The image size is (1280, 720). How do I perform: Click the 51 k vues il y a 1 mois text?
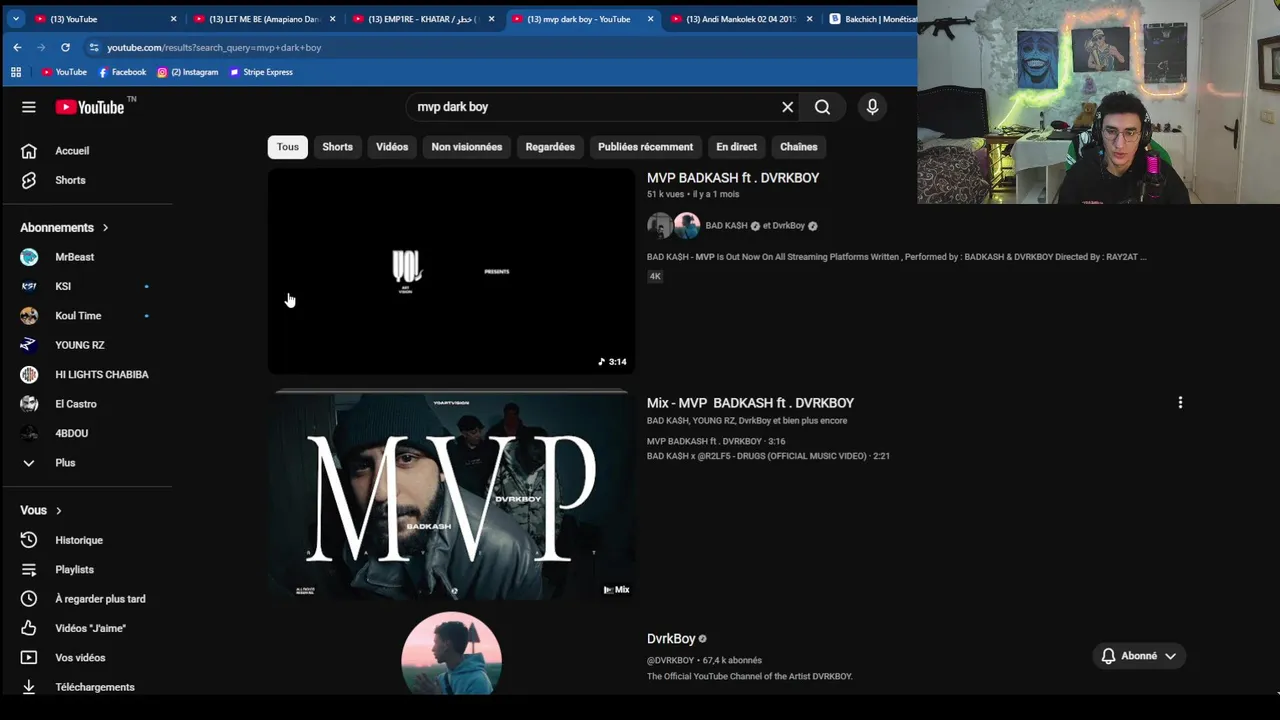pos(693,194)
